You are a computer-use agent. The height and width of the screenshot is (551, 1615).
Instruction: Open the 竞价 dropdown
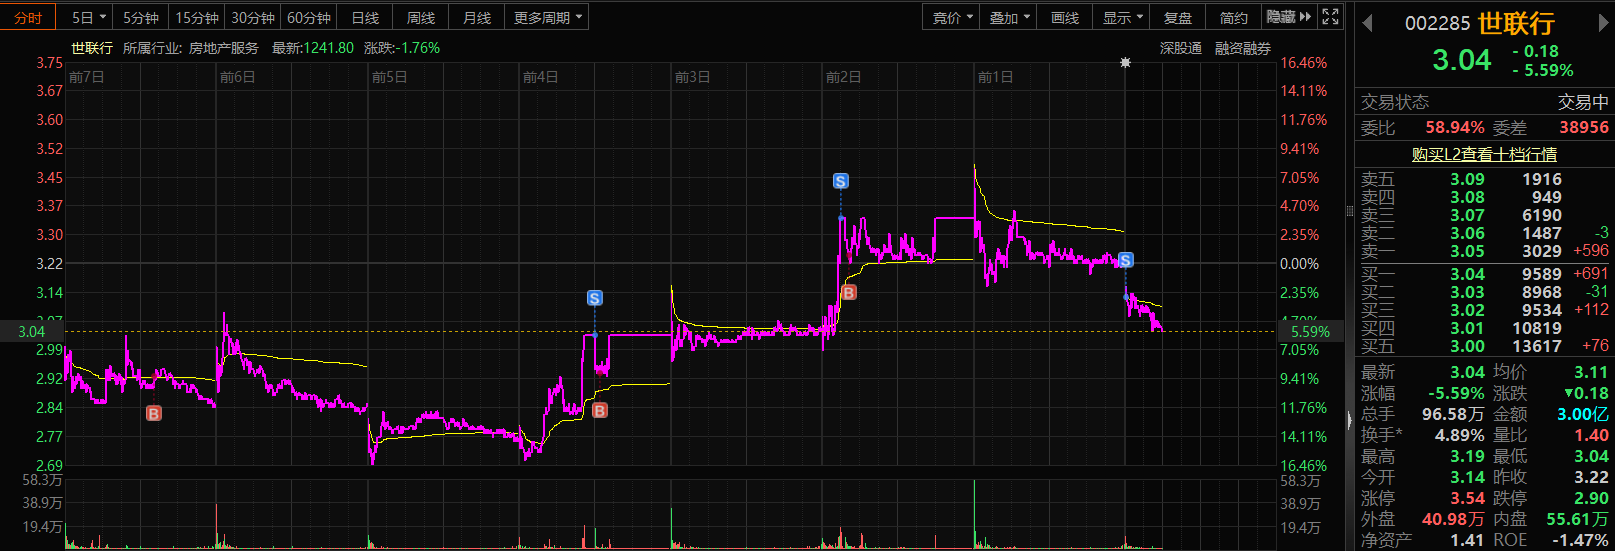click(x=952, y=18)
